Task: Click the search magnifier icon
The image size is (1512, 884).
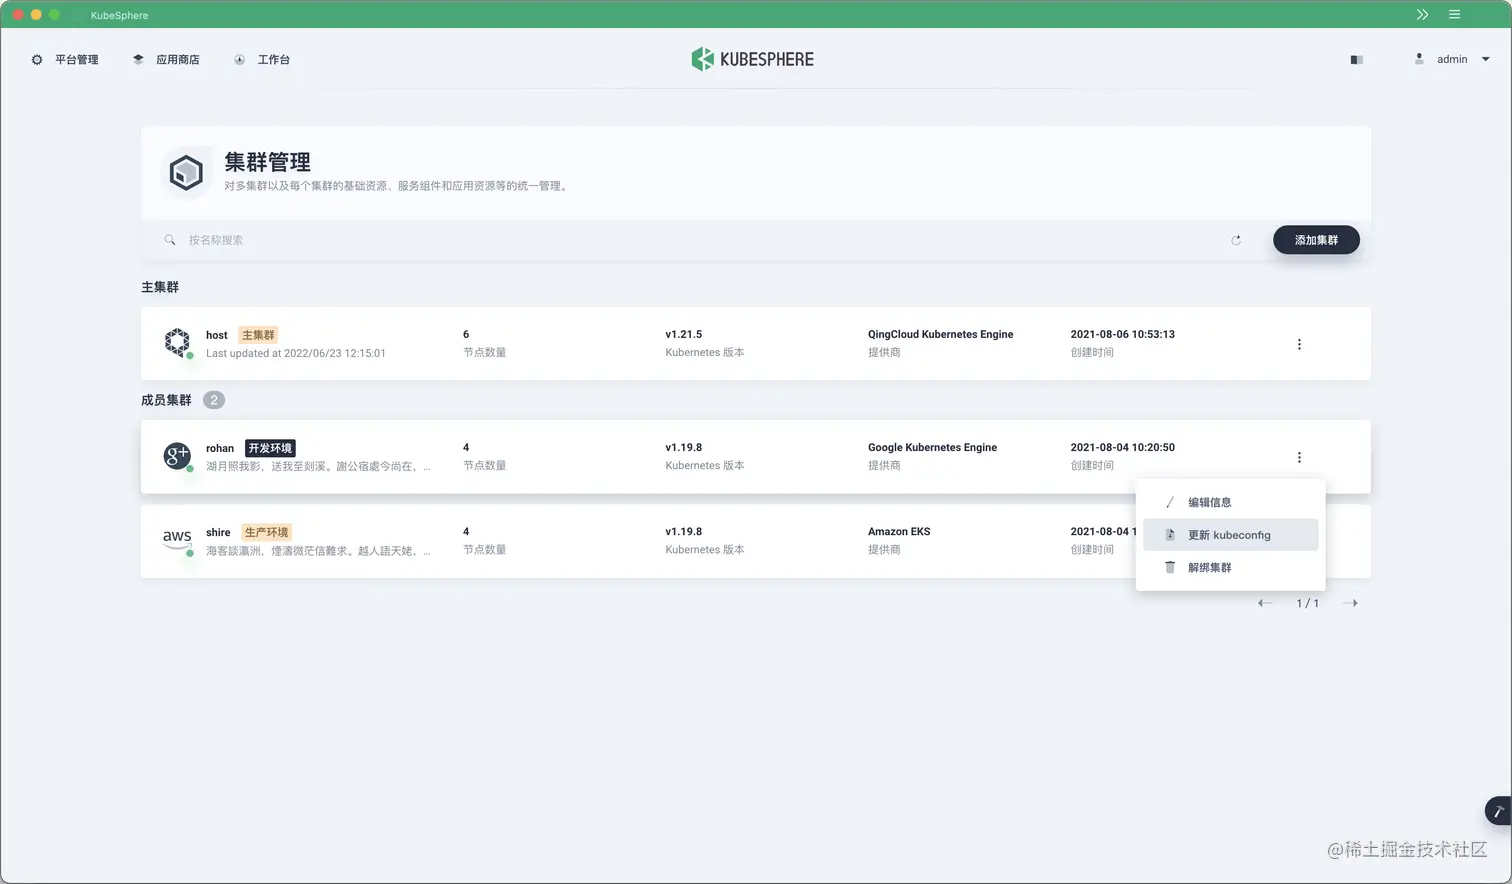Action: pyautogui.click(x=170, y=240)
